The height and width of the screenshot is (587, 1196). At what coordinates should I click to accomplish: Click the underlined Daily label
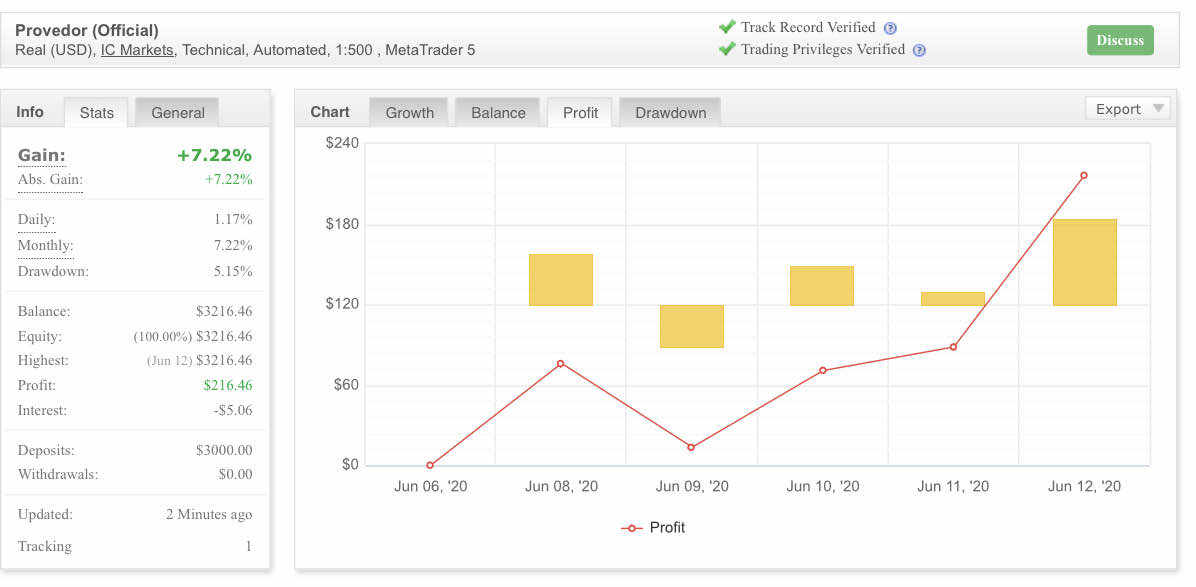tap(36, 220)
